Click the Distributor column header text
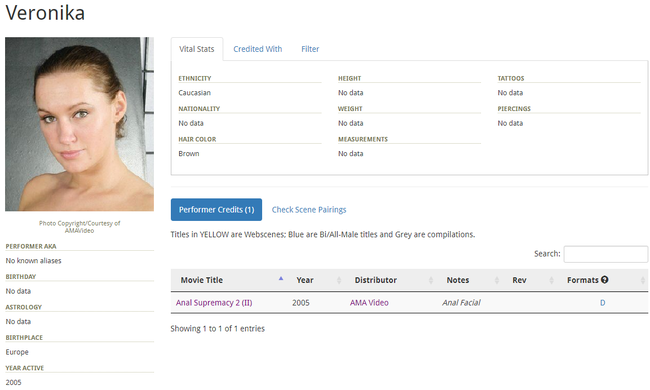This screenshot has width=650, height=390. (x=376, y=280)
